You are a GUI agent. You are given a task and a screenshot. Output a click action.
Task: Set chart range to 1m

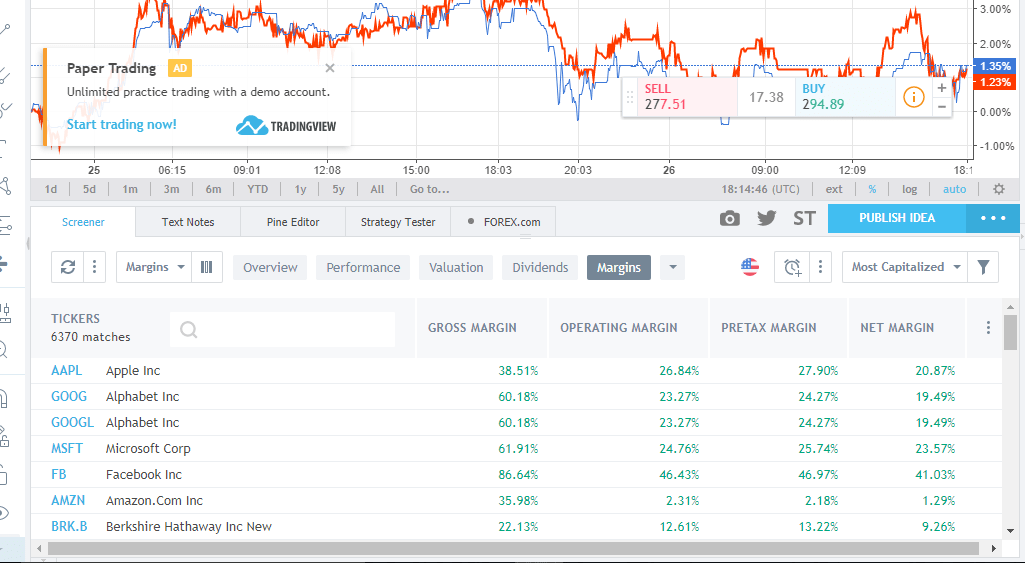click(x=129, y=189)
